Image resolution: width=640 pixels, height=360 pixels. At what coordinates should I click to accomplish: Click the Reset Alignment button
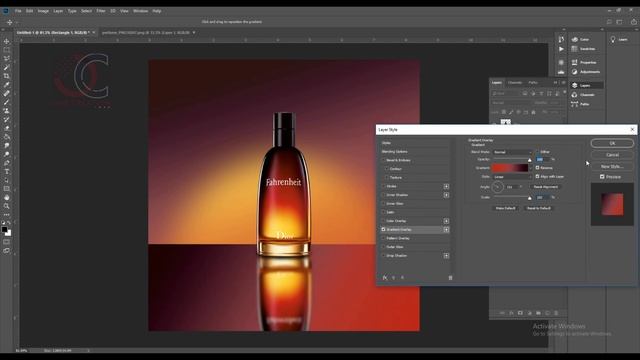(x=546, y=187)
